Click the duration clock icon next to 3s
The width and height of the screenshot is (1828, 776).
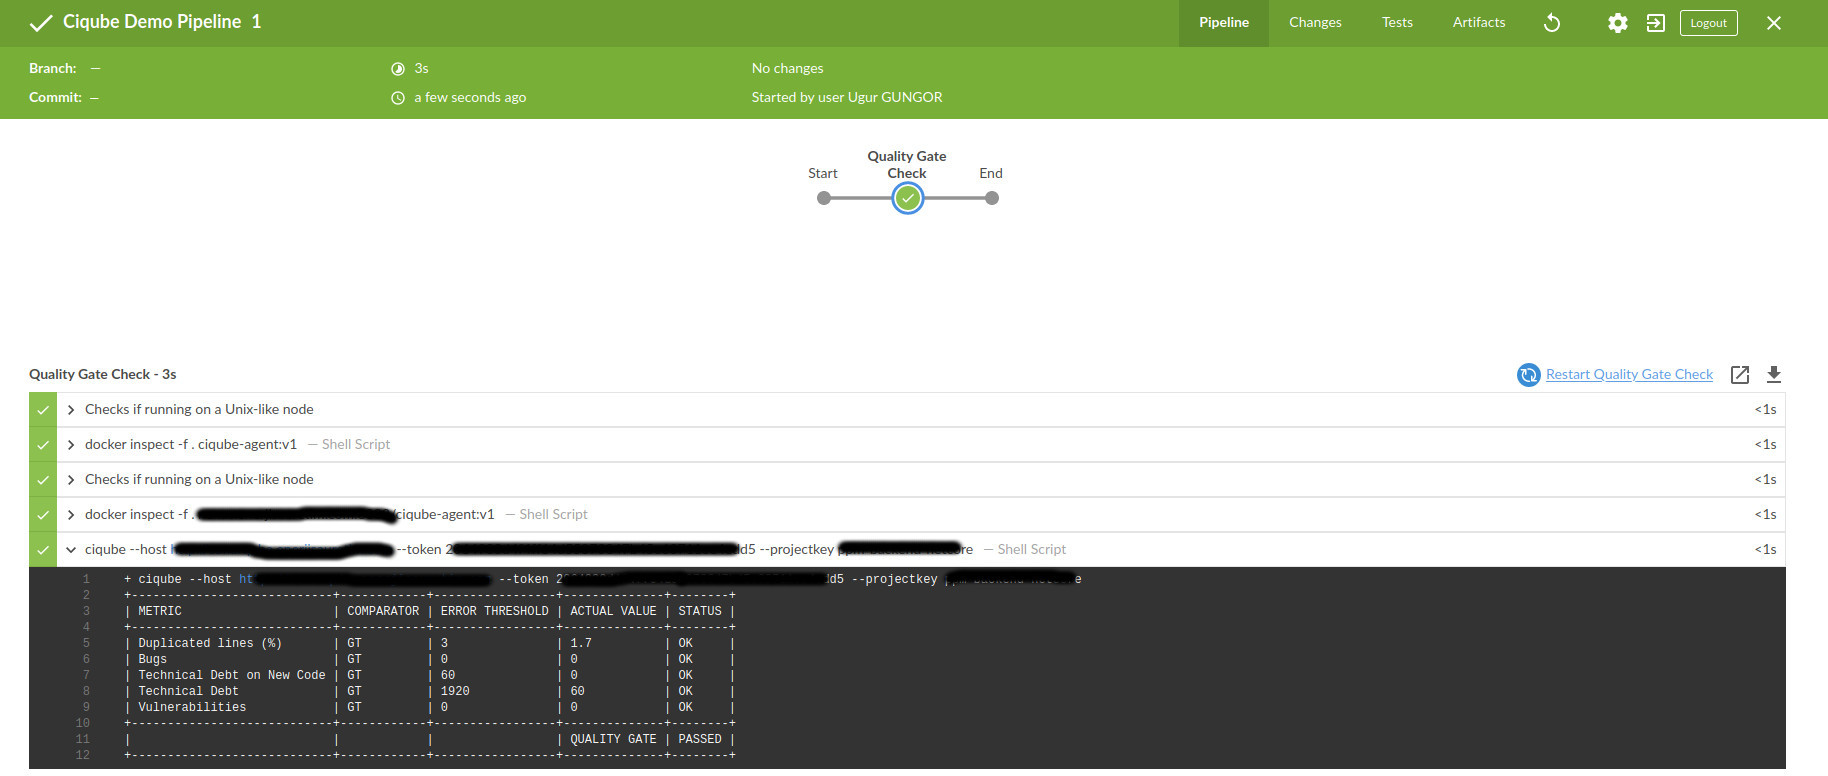[x=398, y=69]
